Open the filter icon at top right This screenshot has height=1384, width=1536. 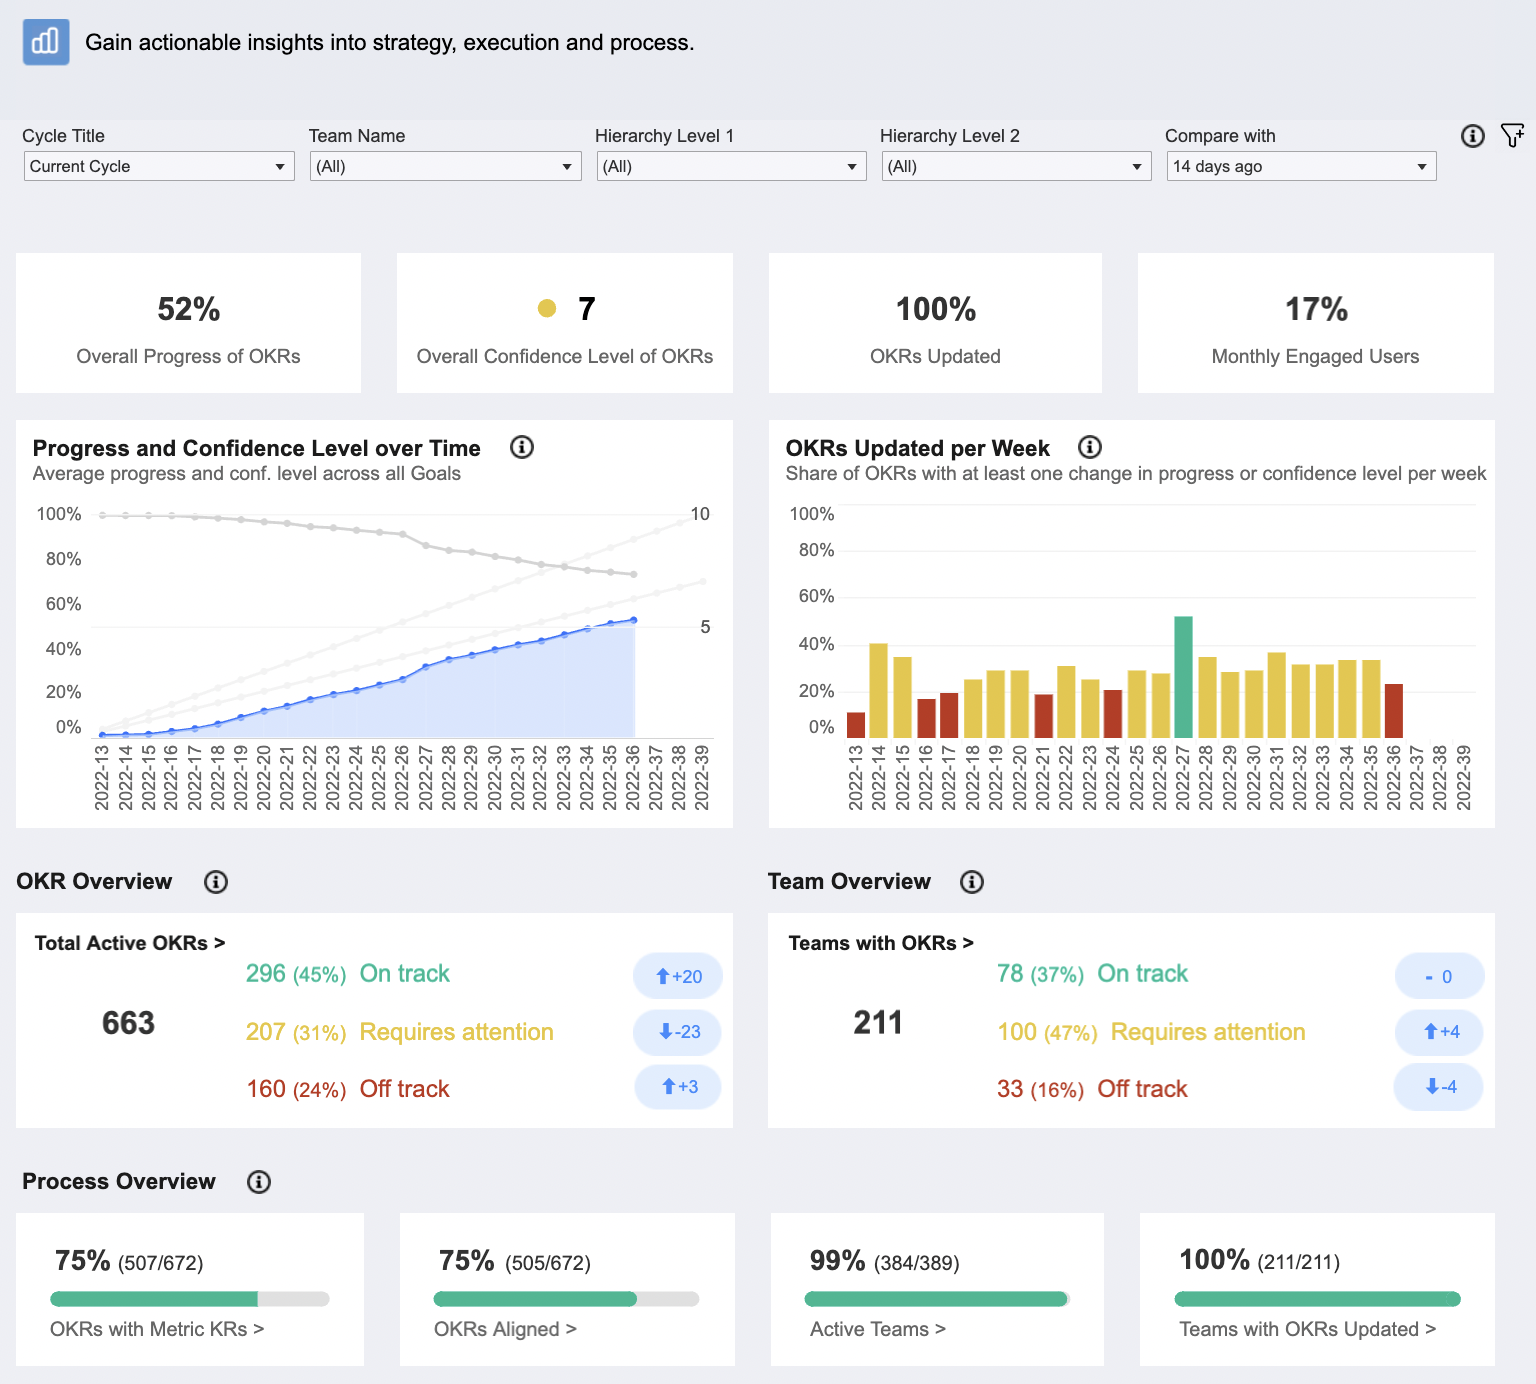point(1514,136)
